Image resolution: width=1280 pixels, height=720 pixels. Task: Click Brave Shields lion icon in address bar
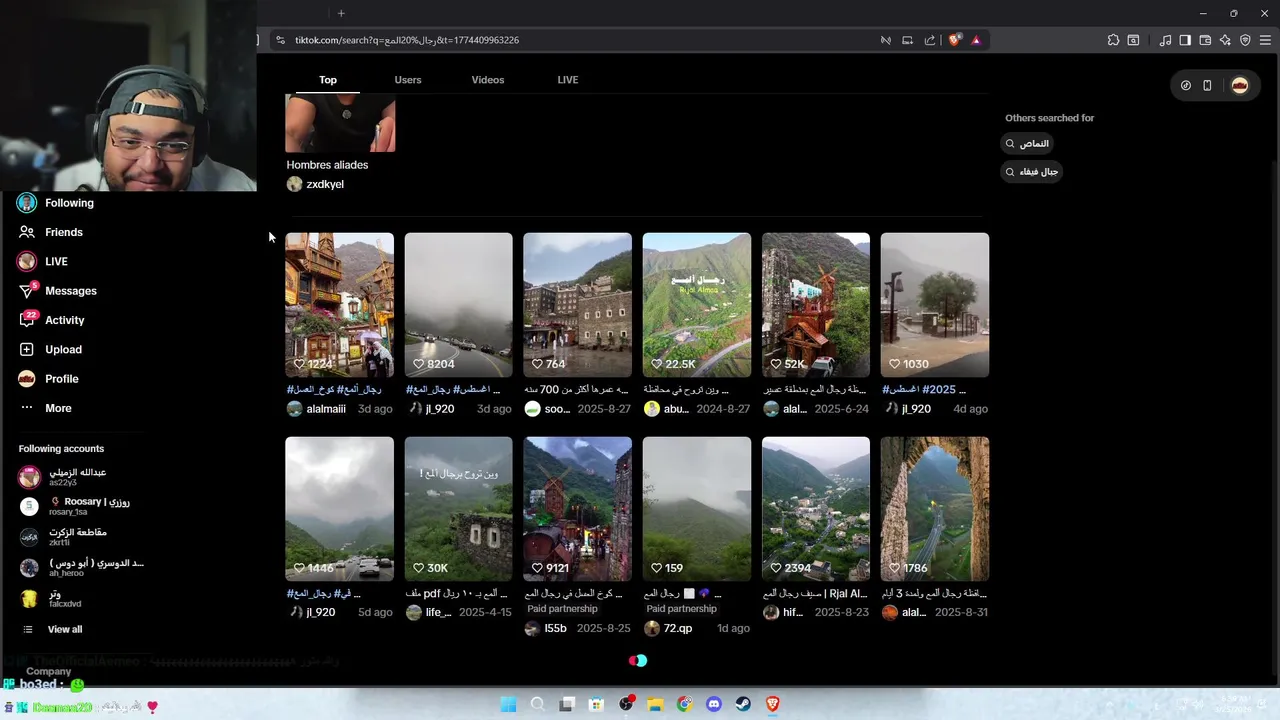pos(955,40)
